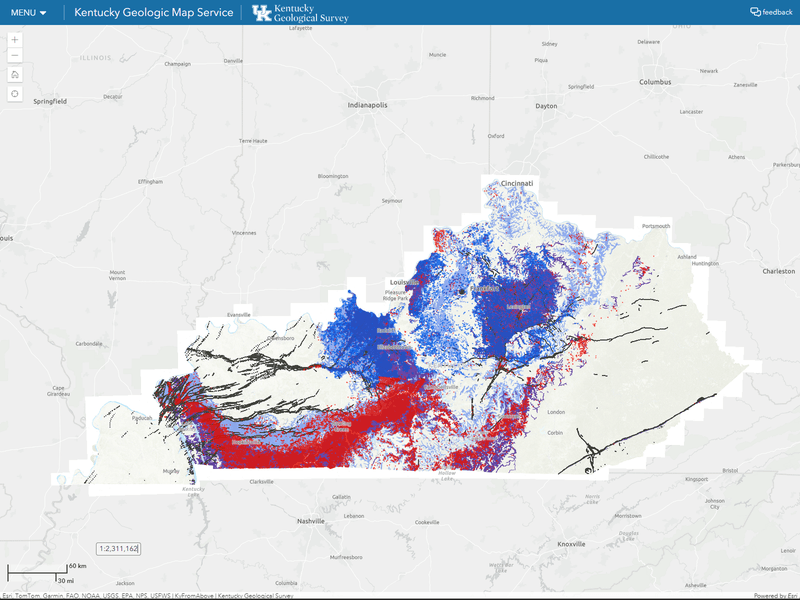Viewport: 800px width, 600px height.
Task: Expand the MENU dropdown chevron
Action: point(43,12)
